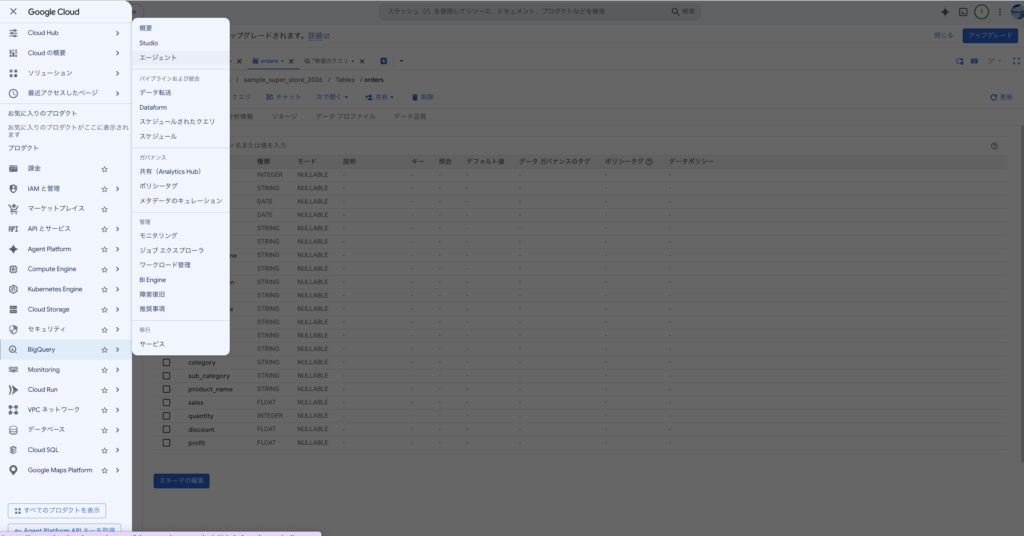Select Studio in BigQuery submenu
The height and width of the screenshot is (536, 1024).
tap(148, 43)
